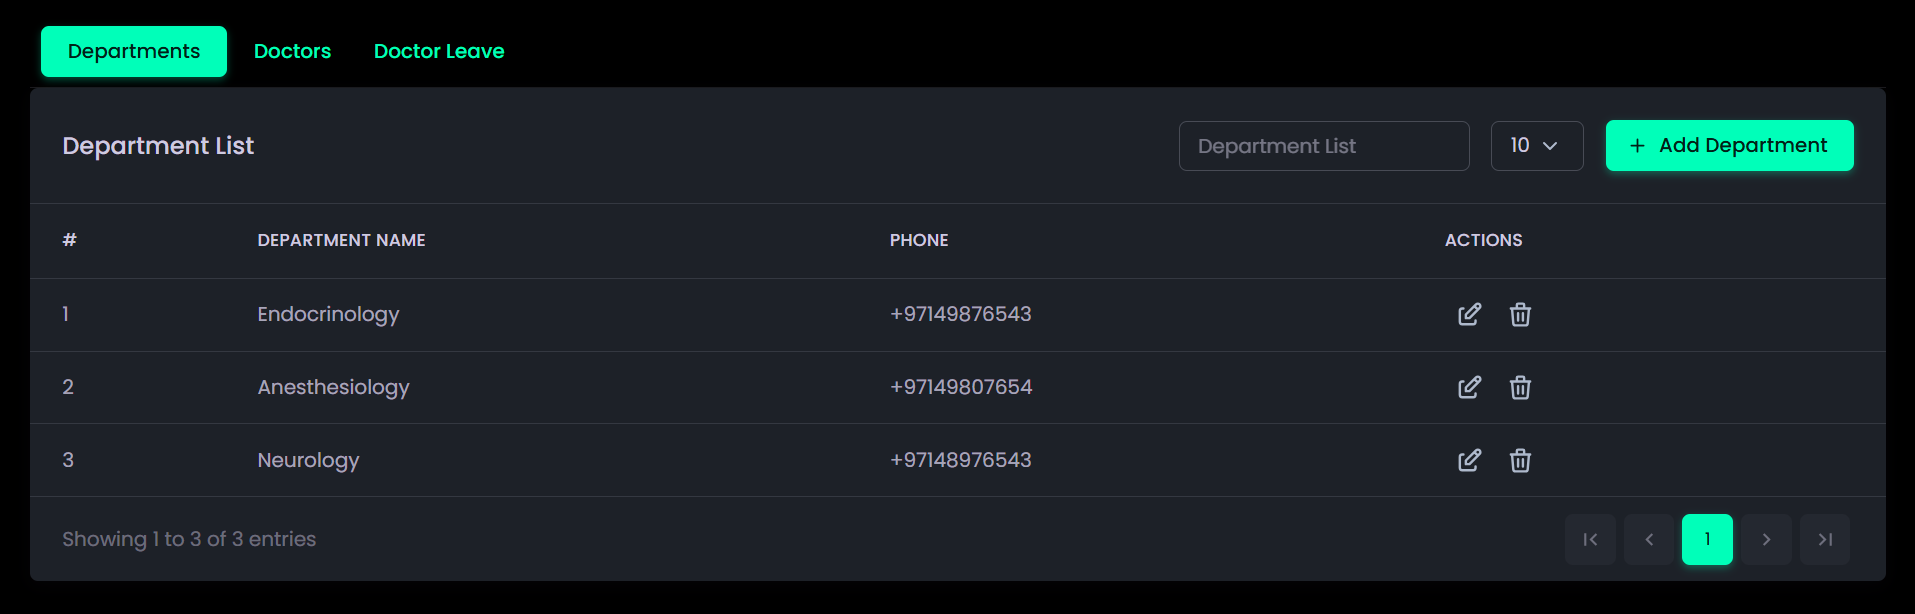Viewport: 1915px width, 614px height.
Task: Jump to last page of results
Action: pos(1825,540)
